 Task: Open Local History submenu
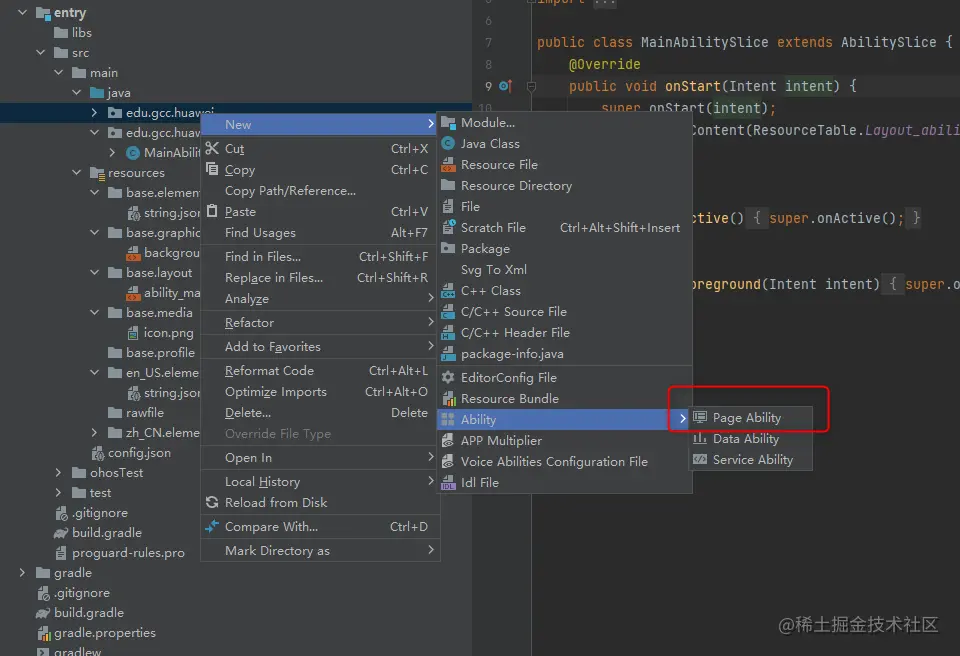320,481
